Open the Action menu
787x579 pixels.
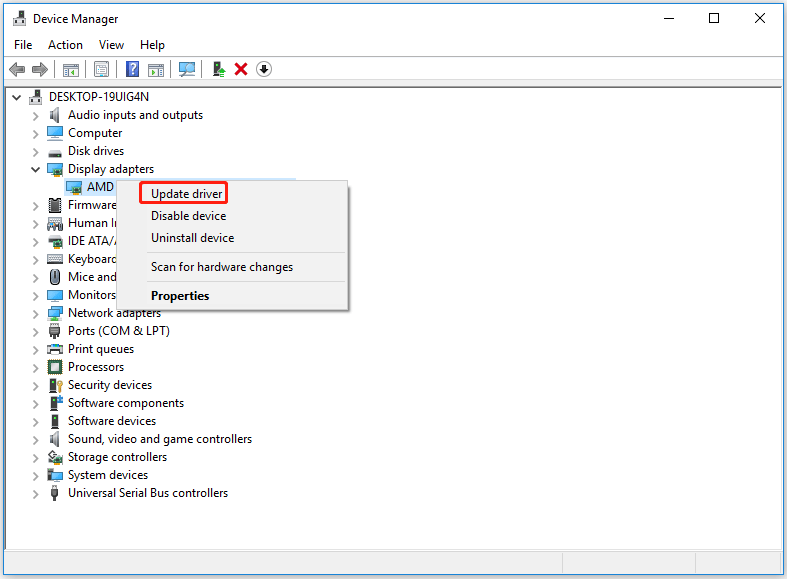tap(65, 45)
